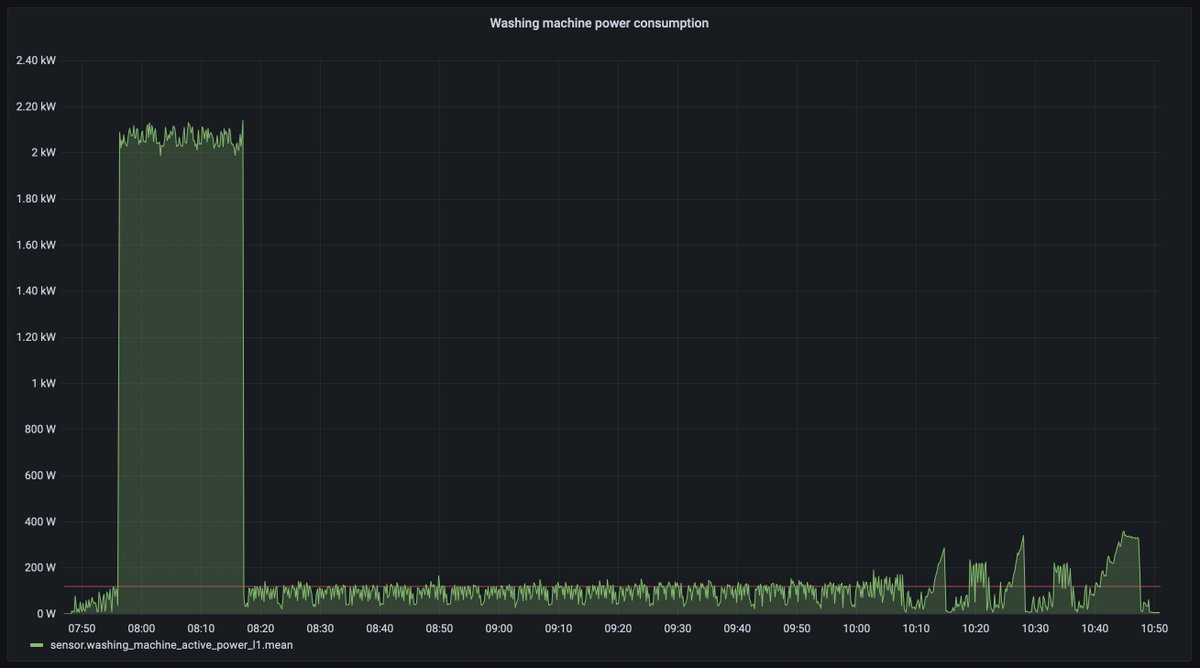The height and width of the screenshot is (668, 1200).
Task: Click the 1 kW y-axis label
Action: [x=43, y=383]
